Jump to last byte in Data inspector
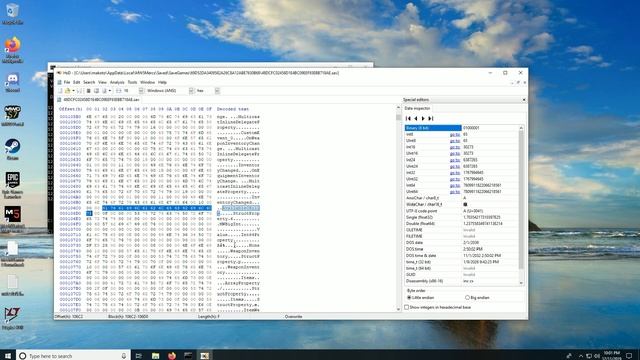The height and width of the screenshot is (360, 640). (x=430, y=118)
